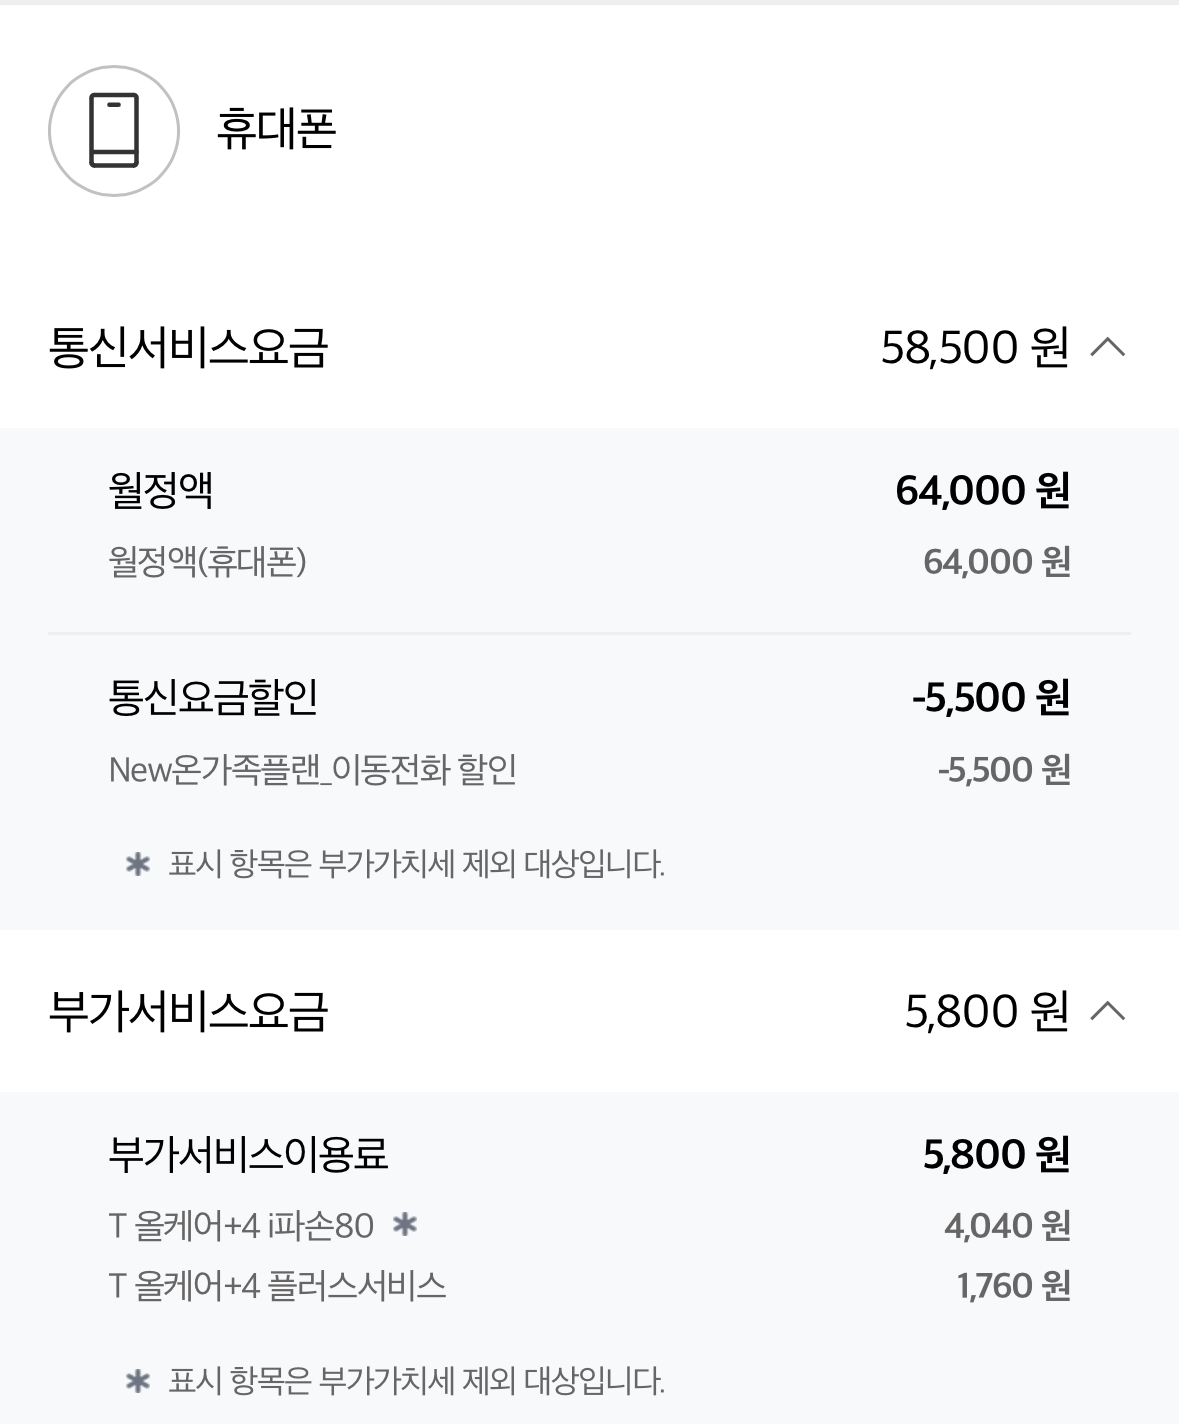Viewport: 1179px width, 1424px height.
Task: Click the -5,500 원 bold discount amount
Action: [991, 697]
